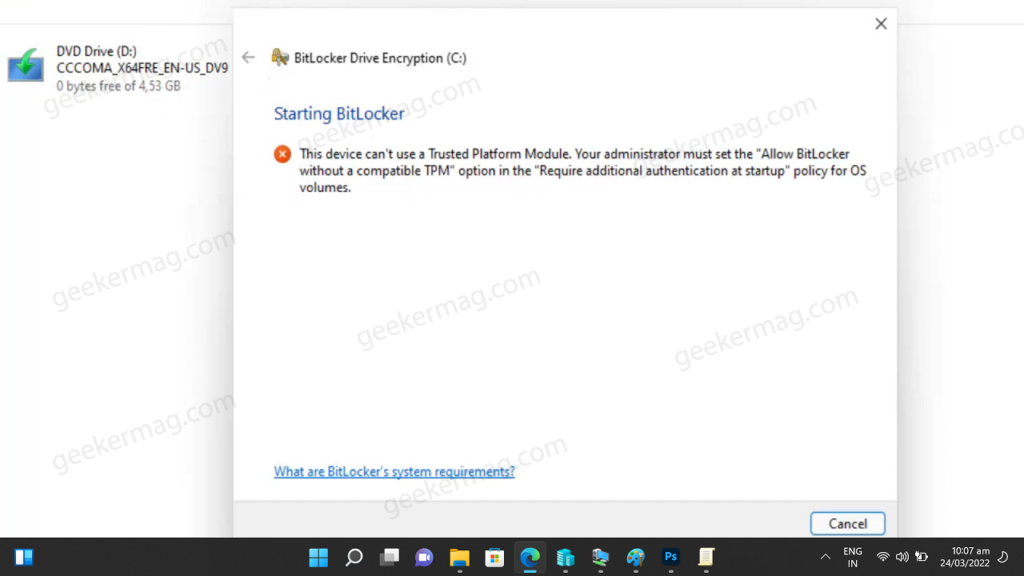Open the scroll-shaped notes app on the taskbar

[706, 557]
